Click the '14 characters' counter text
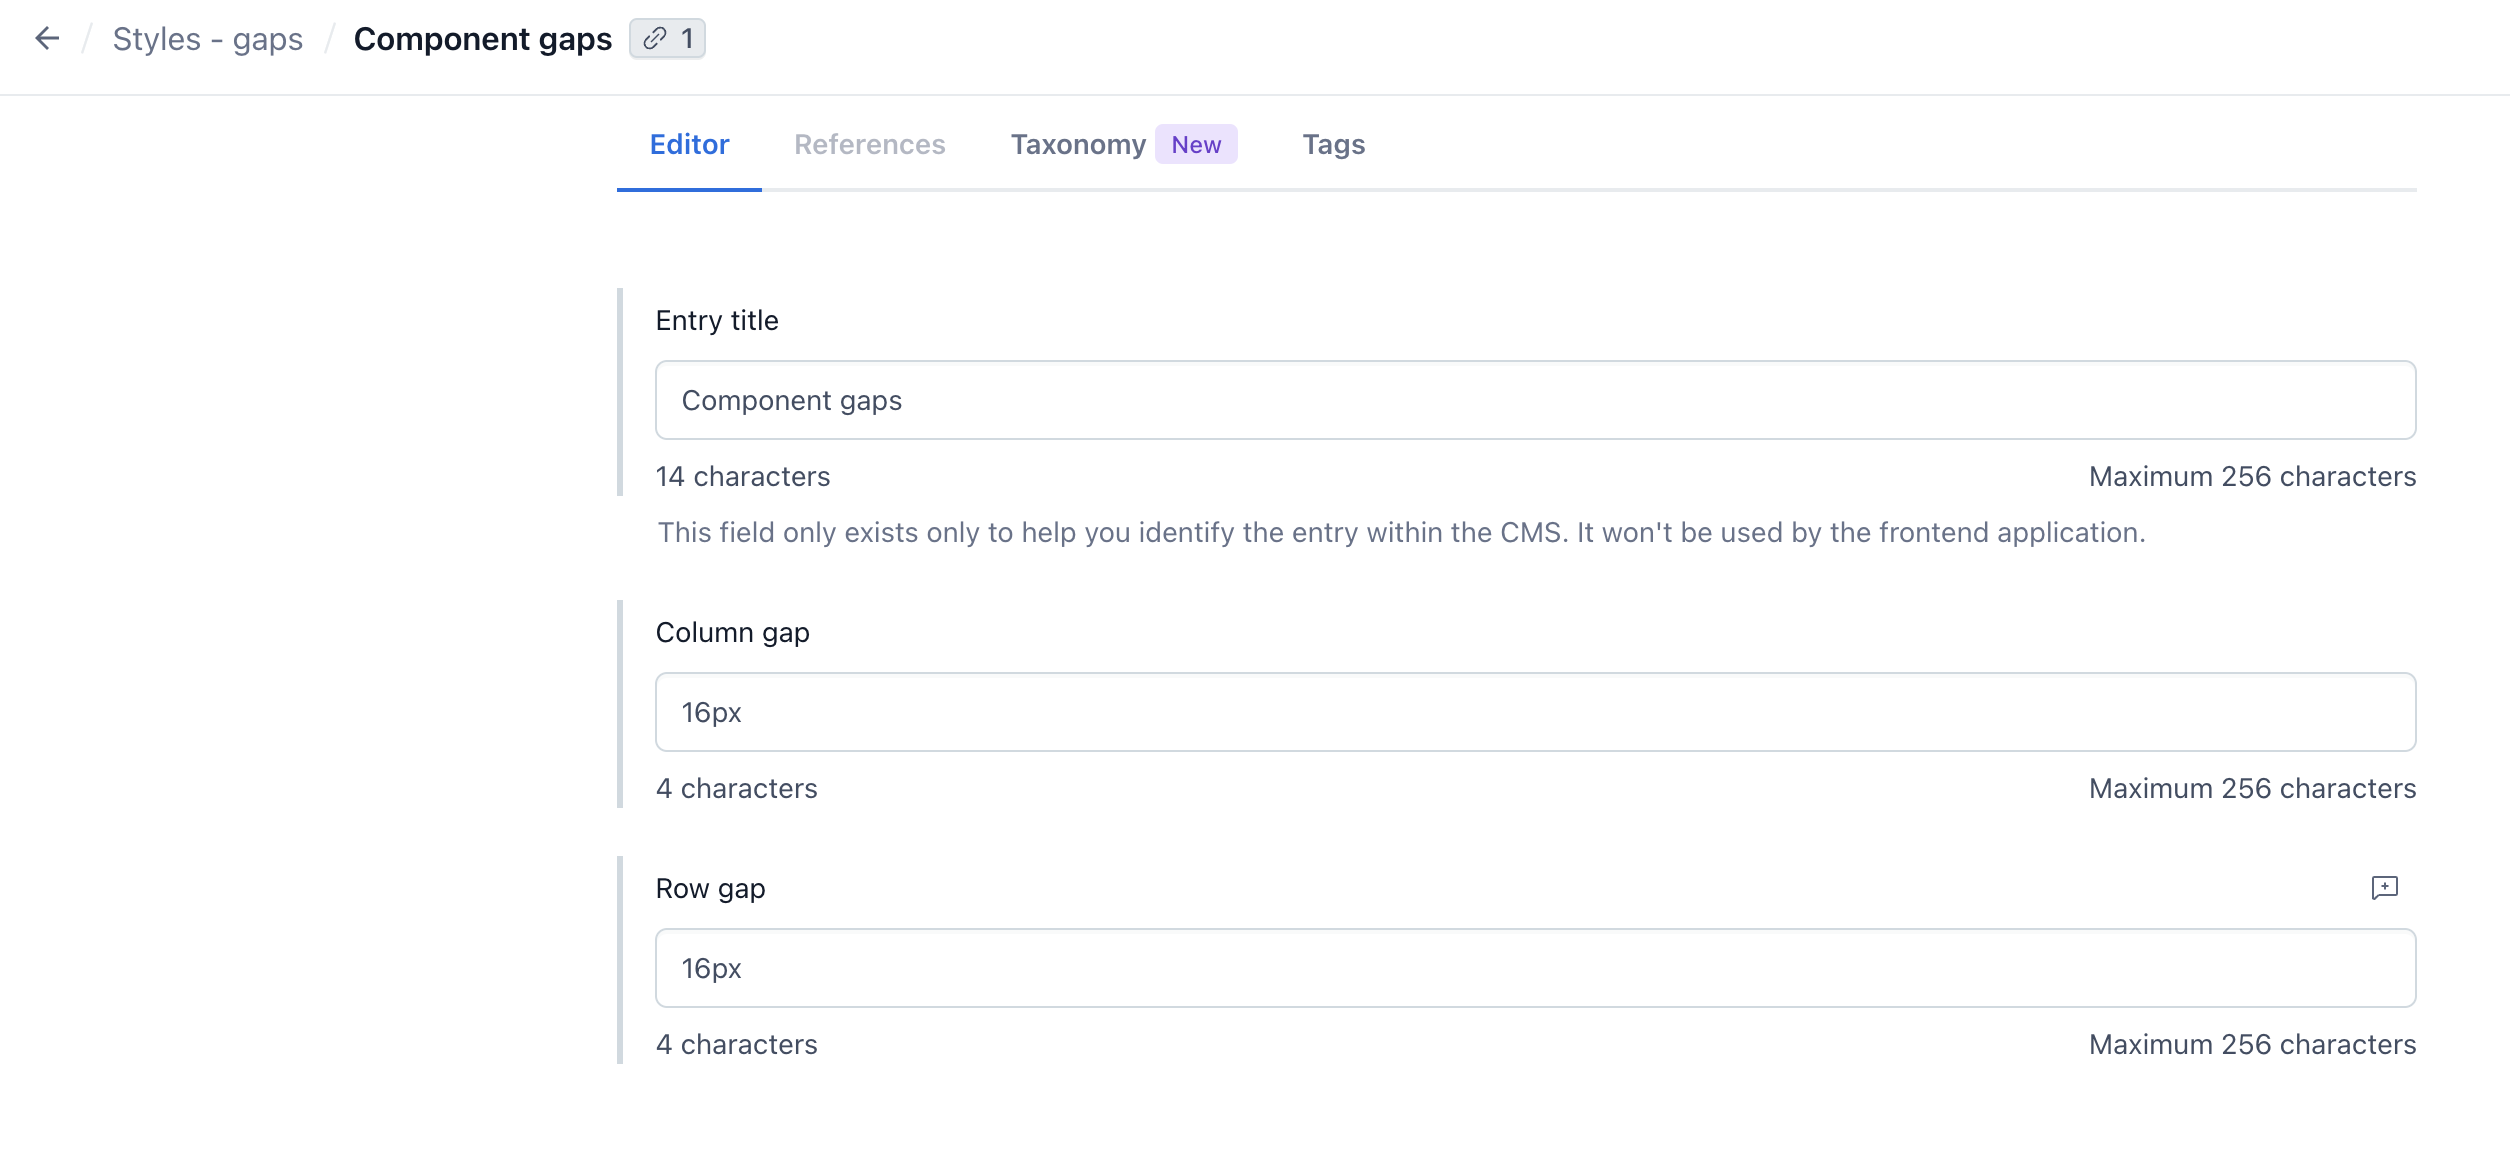Viewport: 2510px width, 1160px height. point(743,476)
